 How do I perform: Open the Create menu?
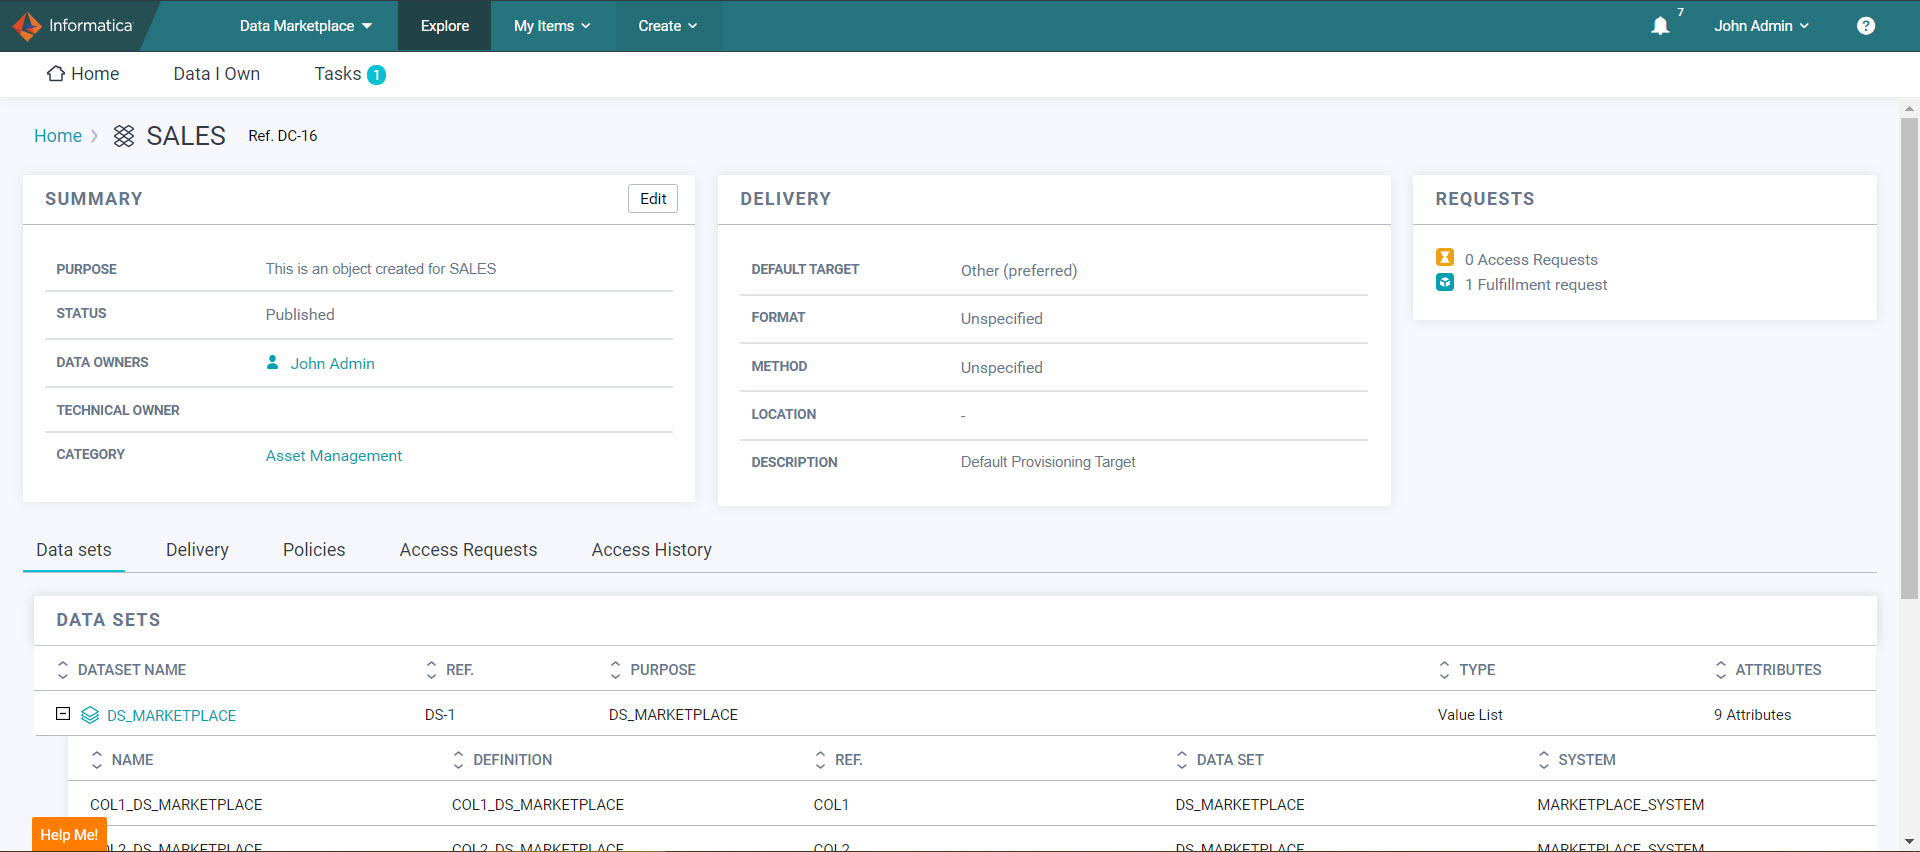point(668,26)
